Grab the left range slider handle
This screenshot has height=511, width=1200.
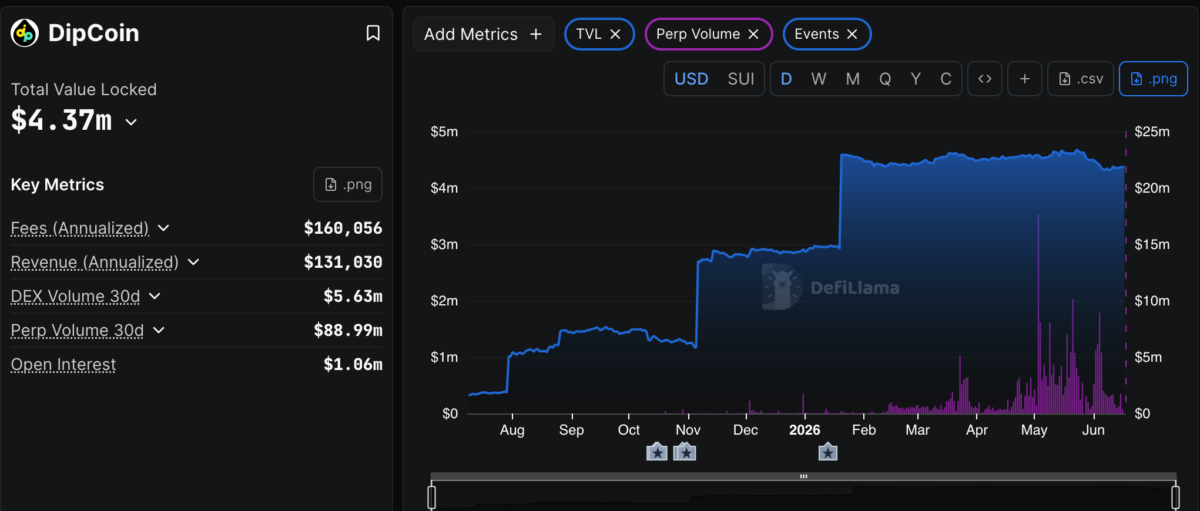(x=432, y=495)
